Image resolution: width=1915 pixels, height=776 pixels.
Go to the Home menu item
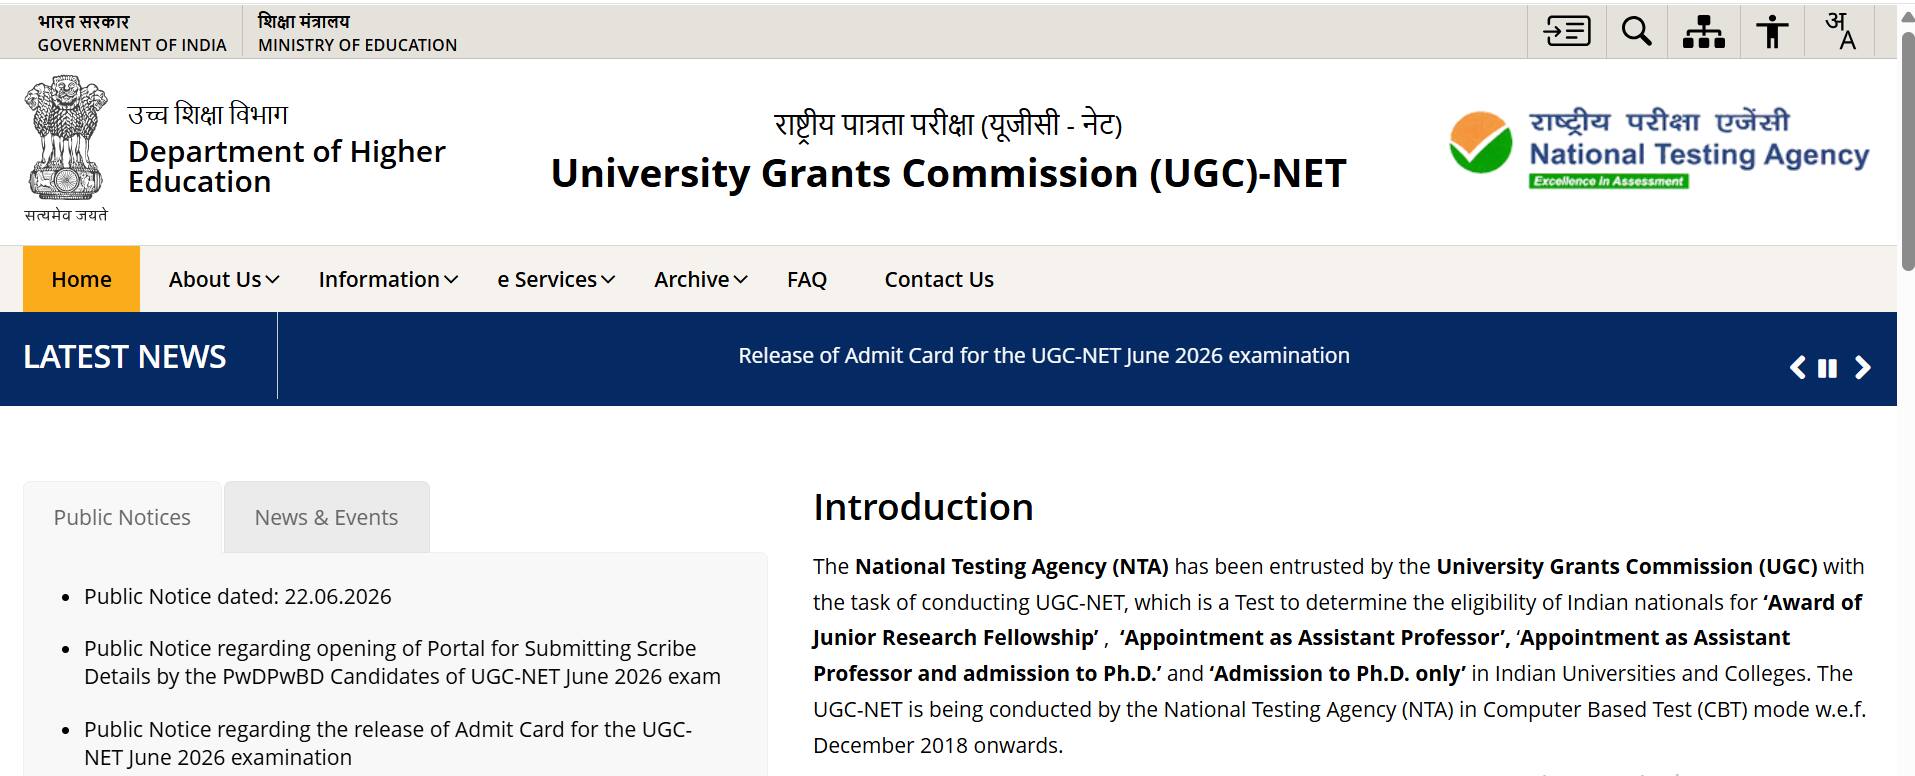pyautogui.click(x=81, y=279)
